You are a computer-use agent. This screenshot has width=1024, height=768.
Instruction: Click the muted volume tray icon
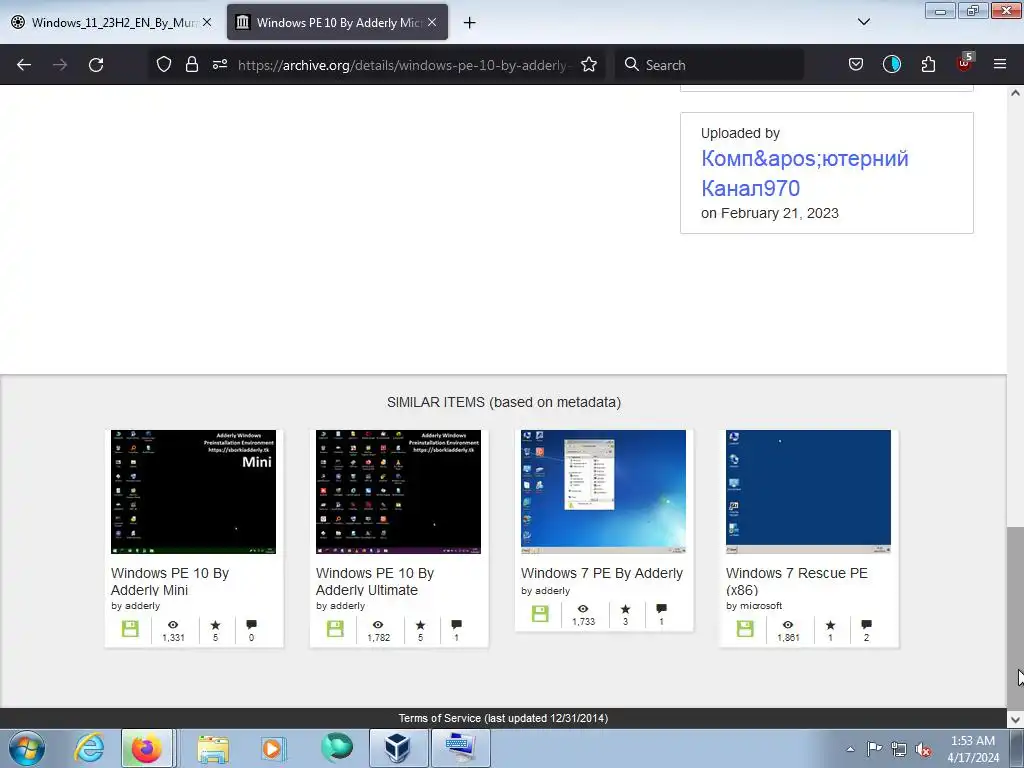pos(923,749)
